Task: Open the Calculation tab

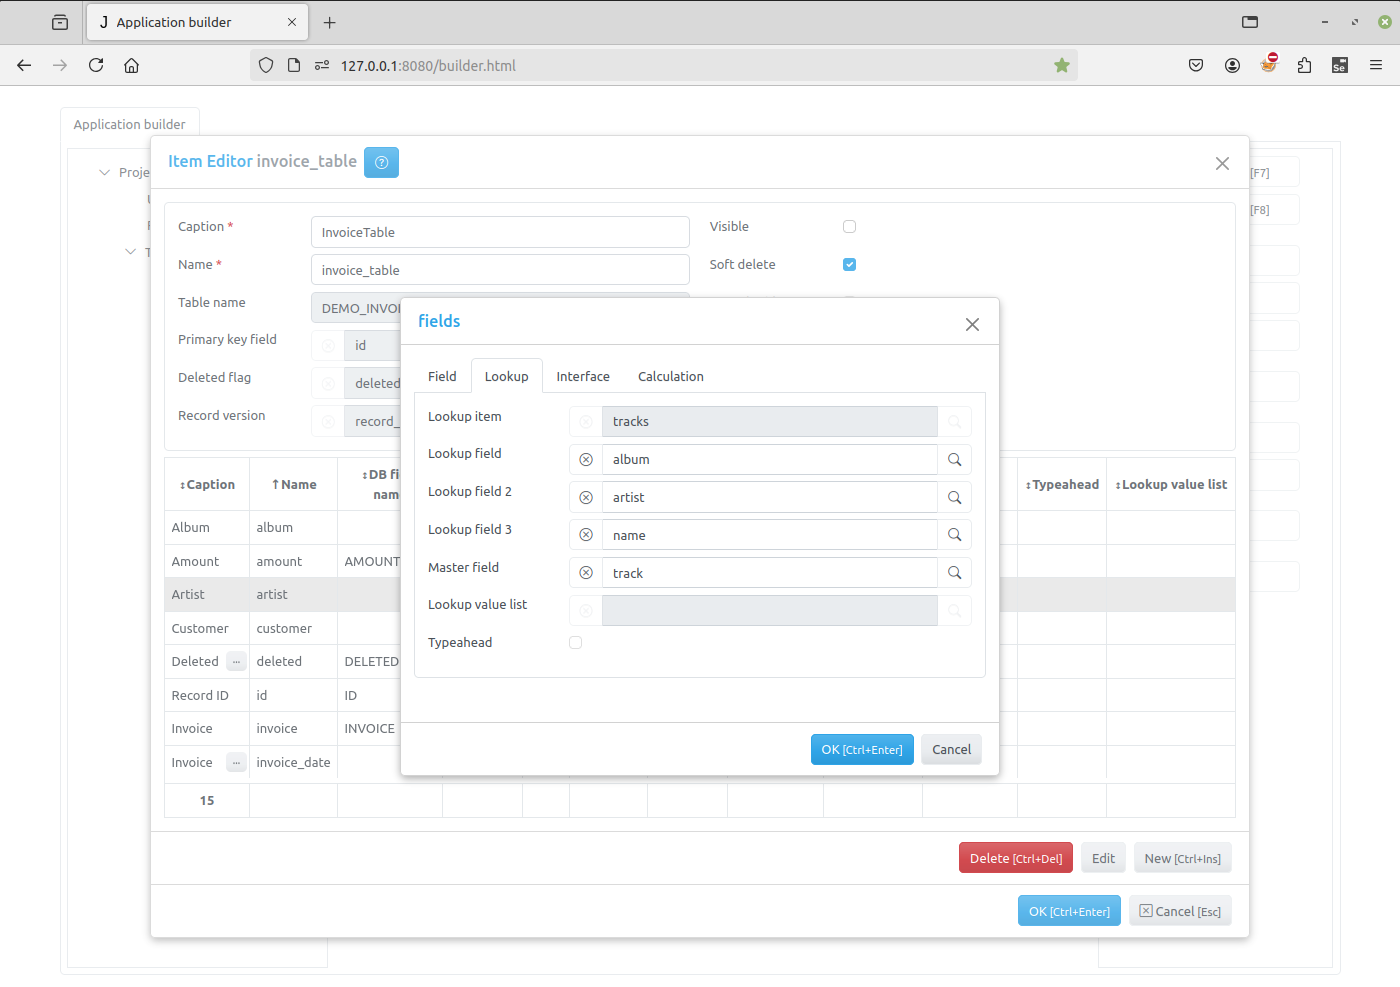Action: click(x=670, y=377)
